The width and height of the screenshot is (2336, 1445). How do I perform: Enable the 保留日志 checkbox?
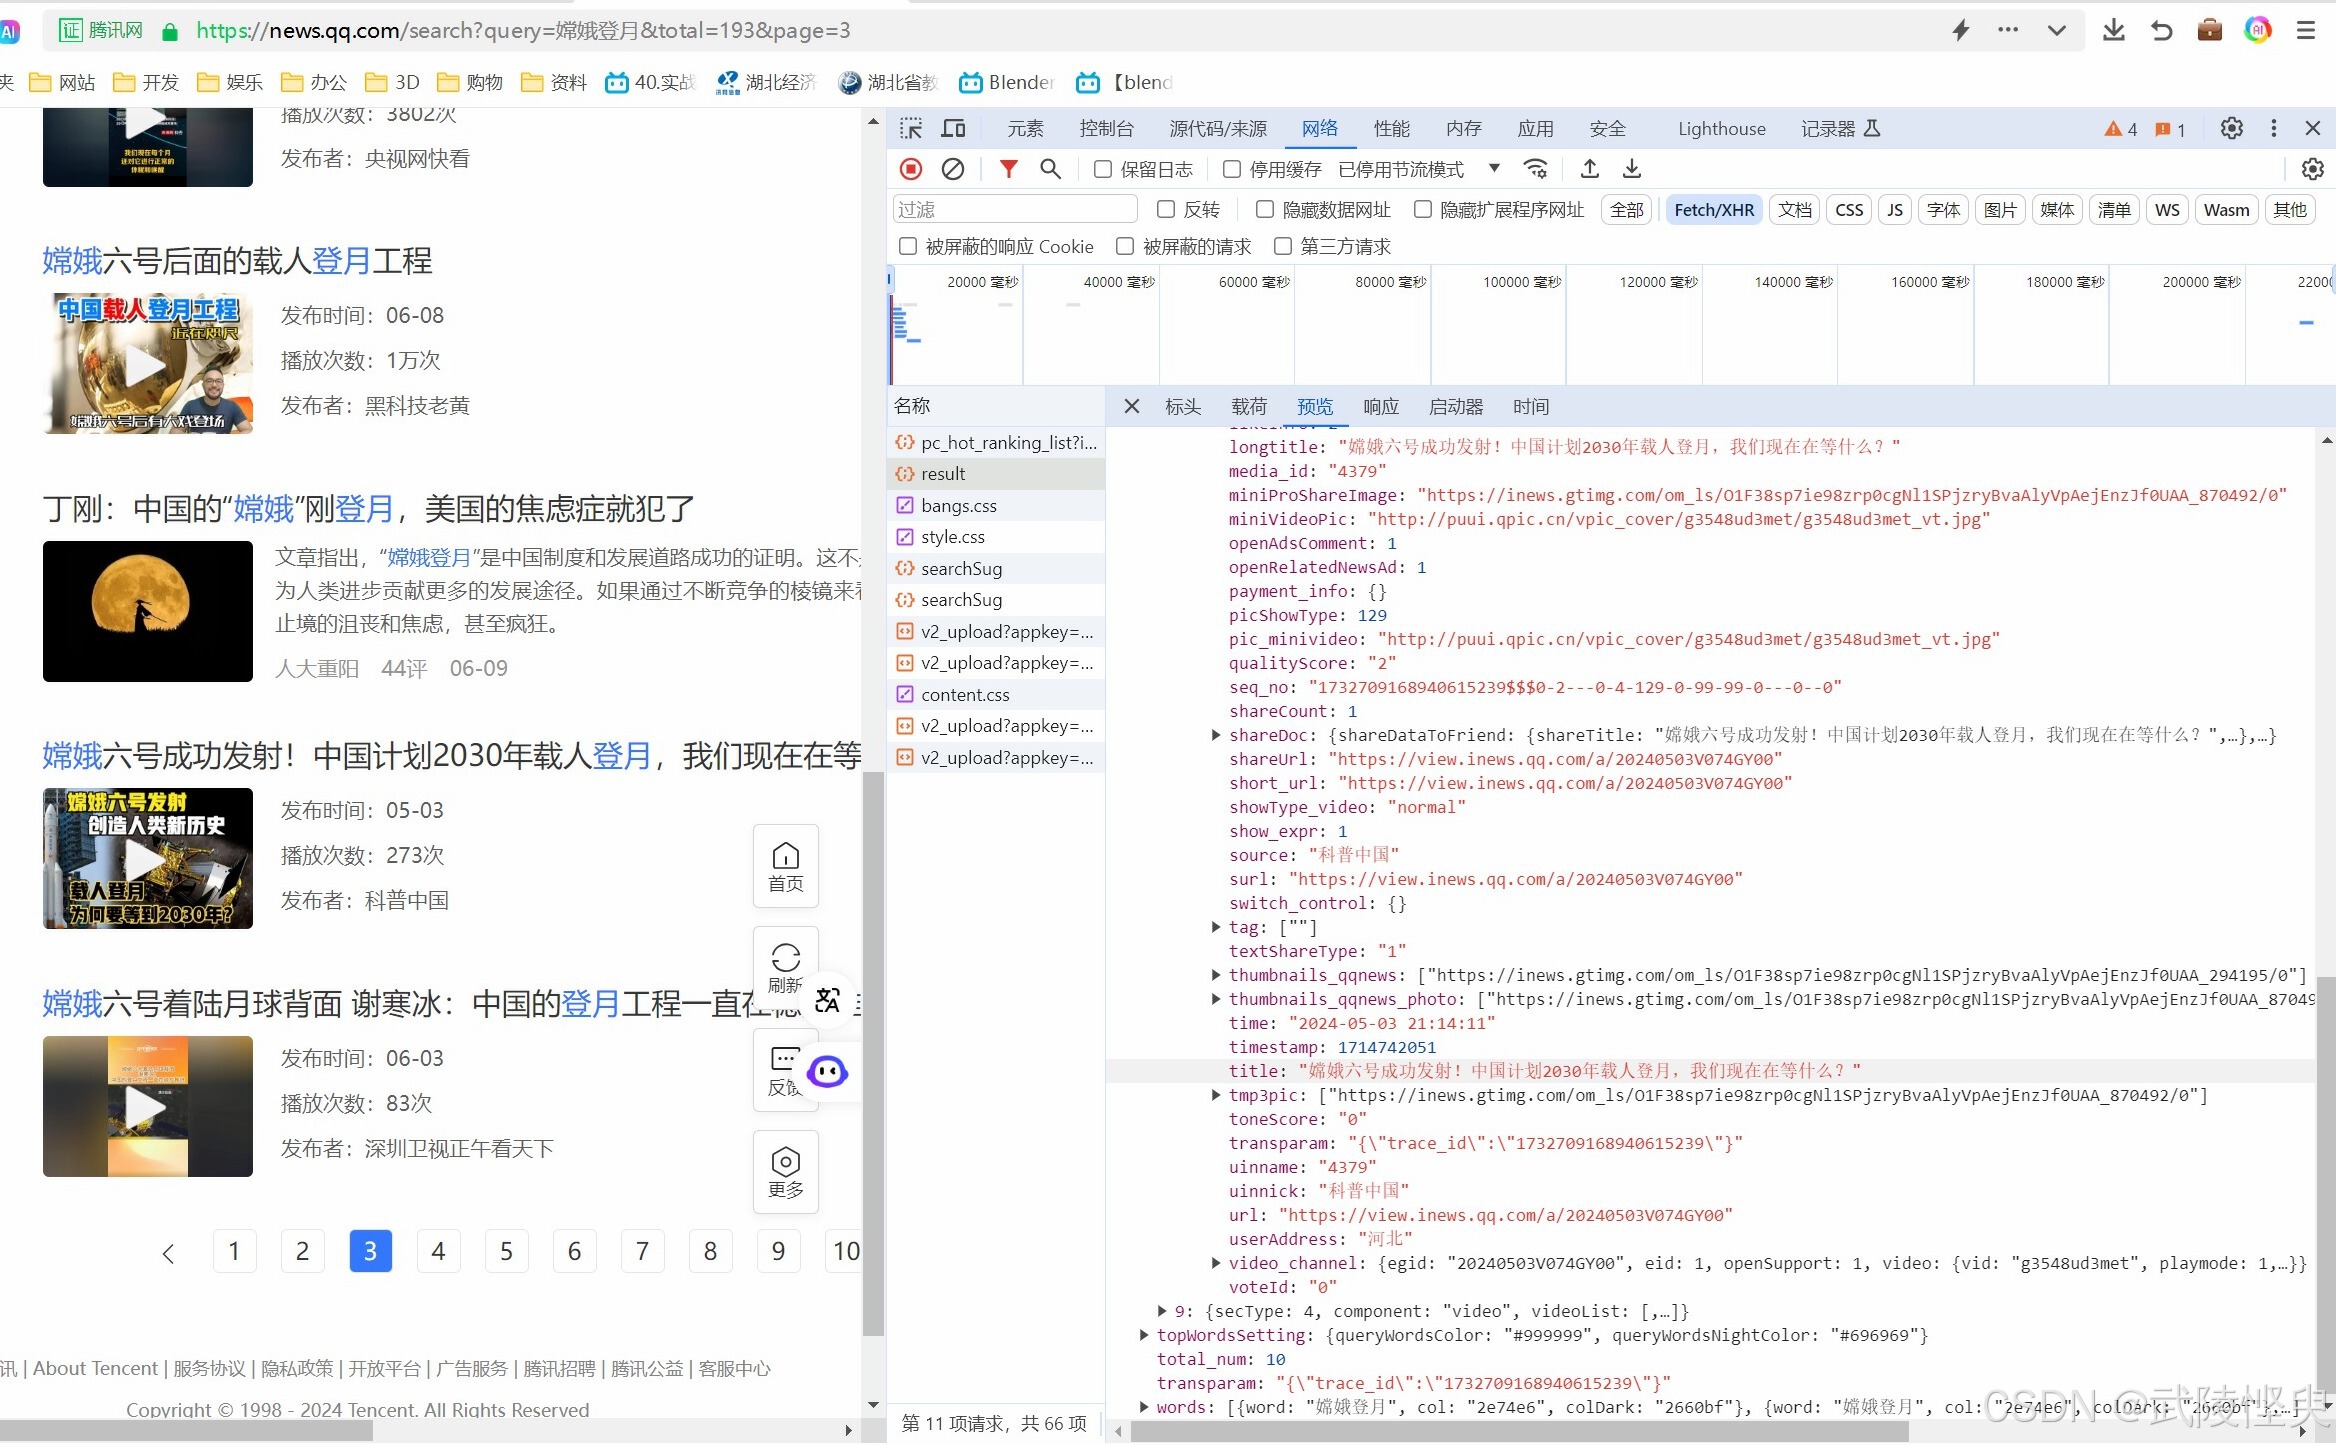[1103, 169]
